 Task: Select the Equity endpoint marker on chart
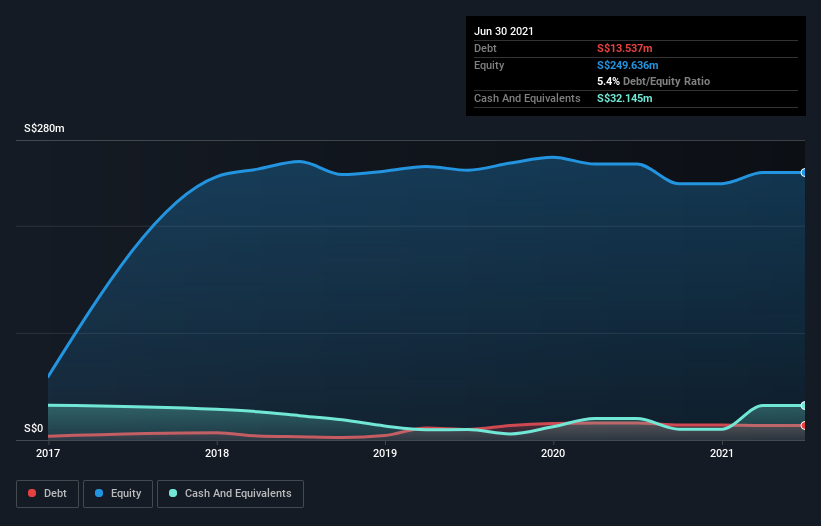[x=803, y=173]
